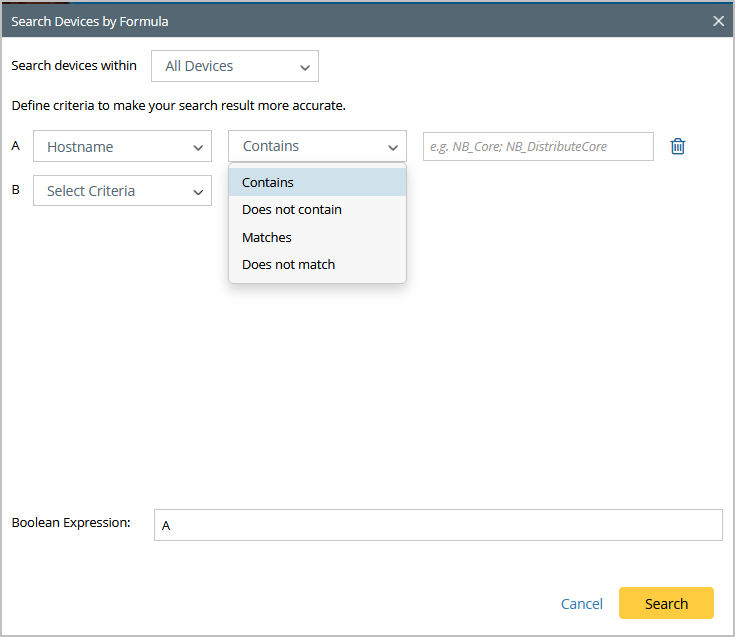This screenshot has height=637, width=735.
Task: Click into the Boolean Expression text box
Action: coord(437,525)
